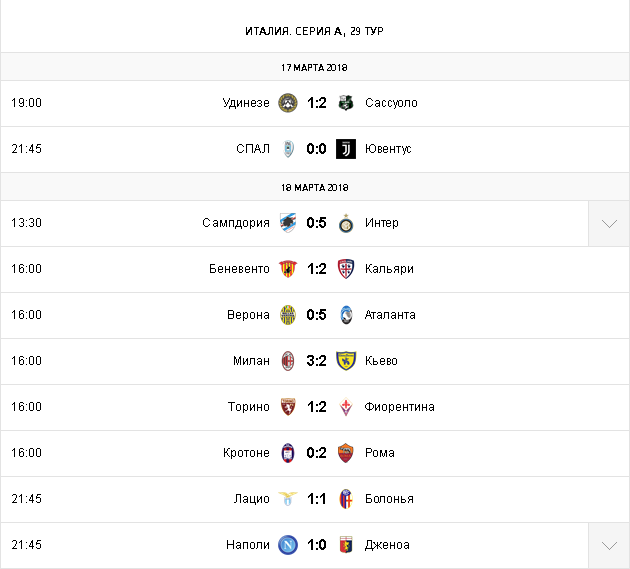The image size is (630, 569).
Task: Click the Inter club crest icon
Action: click(346, 223)
